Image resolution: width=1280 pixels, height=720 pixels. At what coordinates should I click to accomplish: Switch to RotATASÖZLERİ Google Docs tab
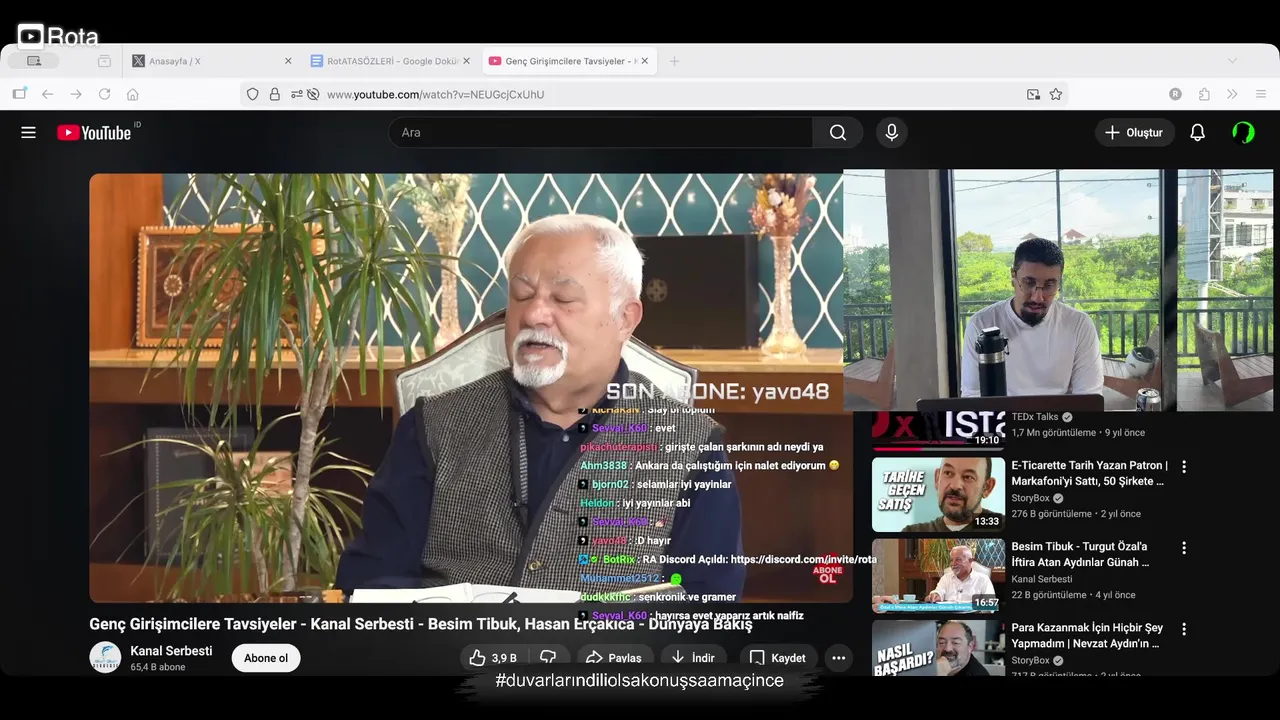coord(389,61)
